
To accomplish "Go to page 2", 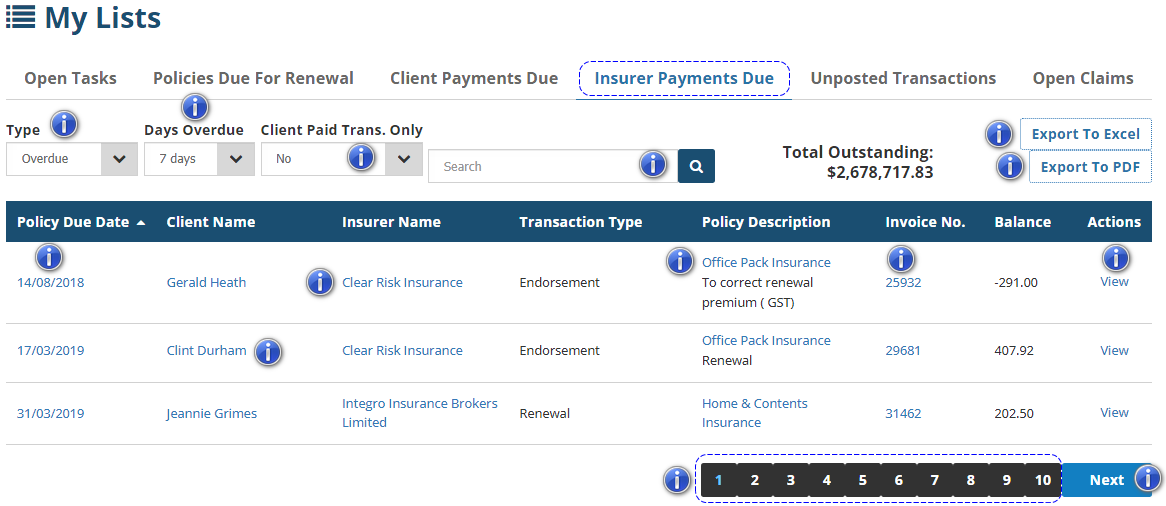I will [754, 480].
